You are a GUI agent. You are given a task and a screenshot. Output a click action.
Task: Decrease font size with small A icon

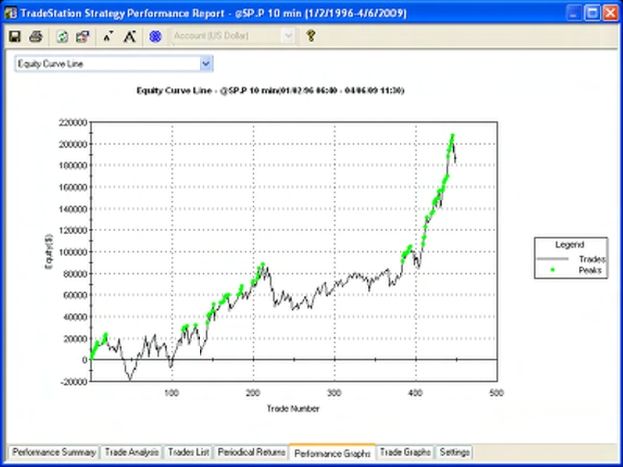(108, 37)
